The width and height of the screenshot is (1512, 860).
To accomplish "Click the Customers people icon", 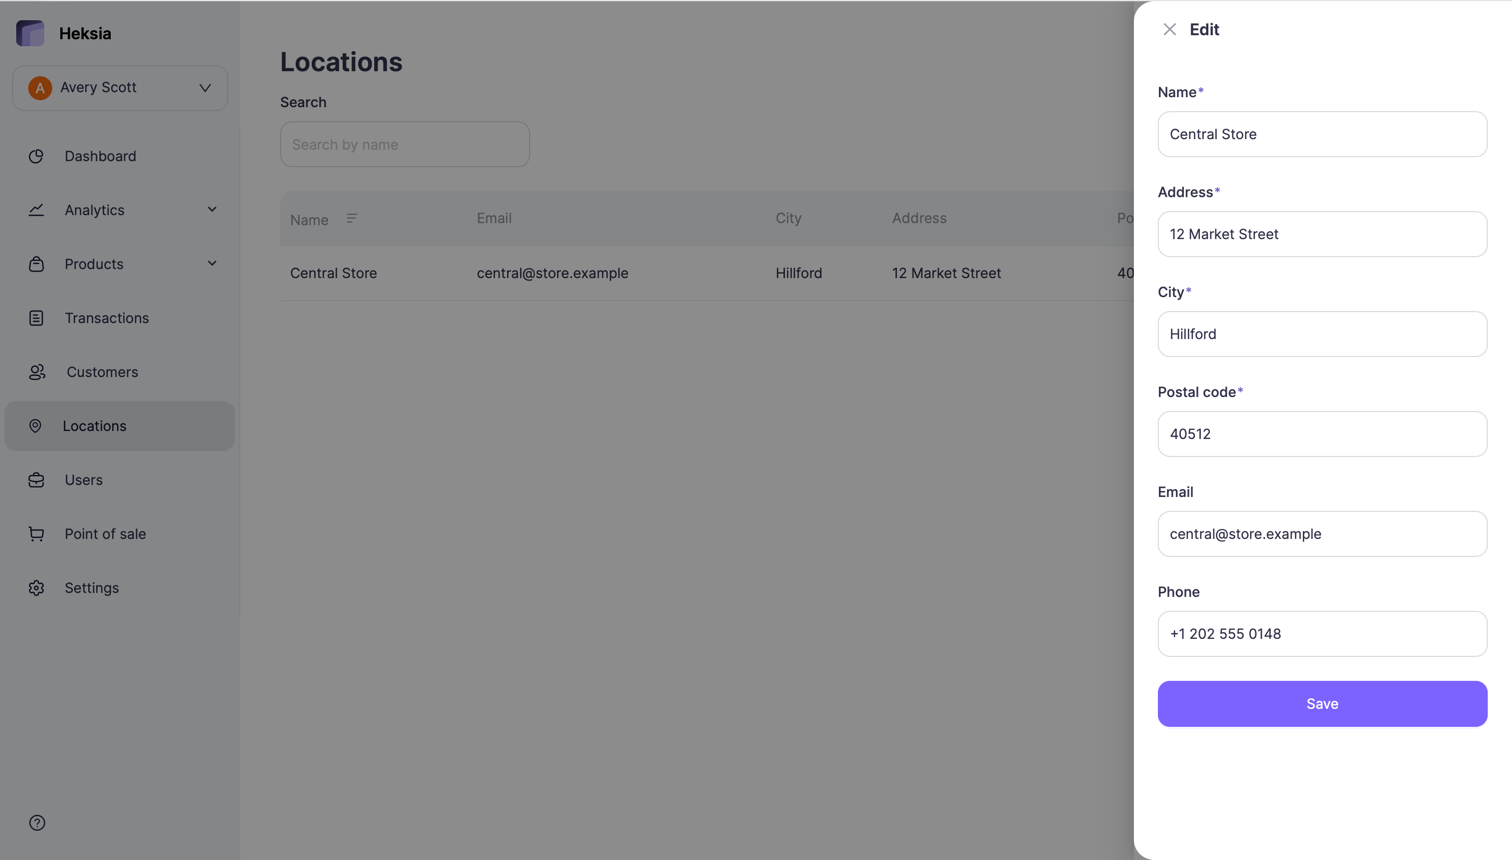I will pyautogui.click(x=37, y=372).
